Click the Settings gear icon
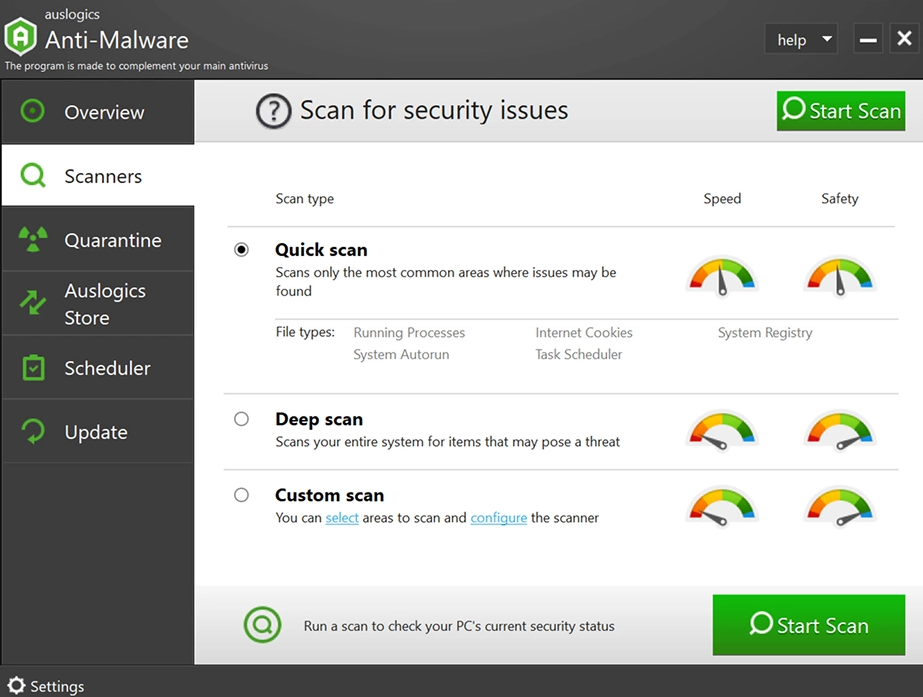This screenshot has height=697, width=923. point(16,686)
